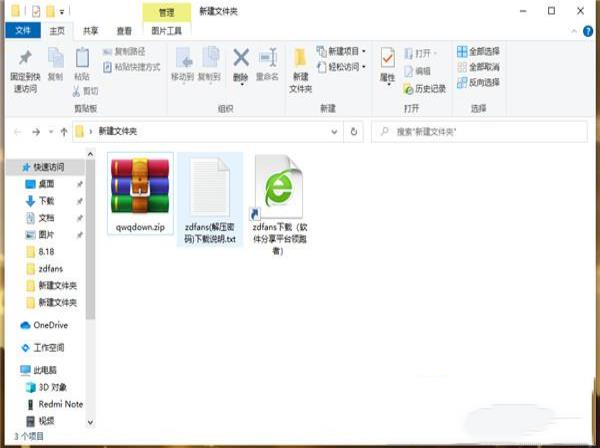
Task: Select the qwqdown.zip archive file
Action: pyautogui.click(x=139, y=195)
